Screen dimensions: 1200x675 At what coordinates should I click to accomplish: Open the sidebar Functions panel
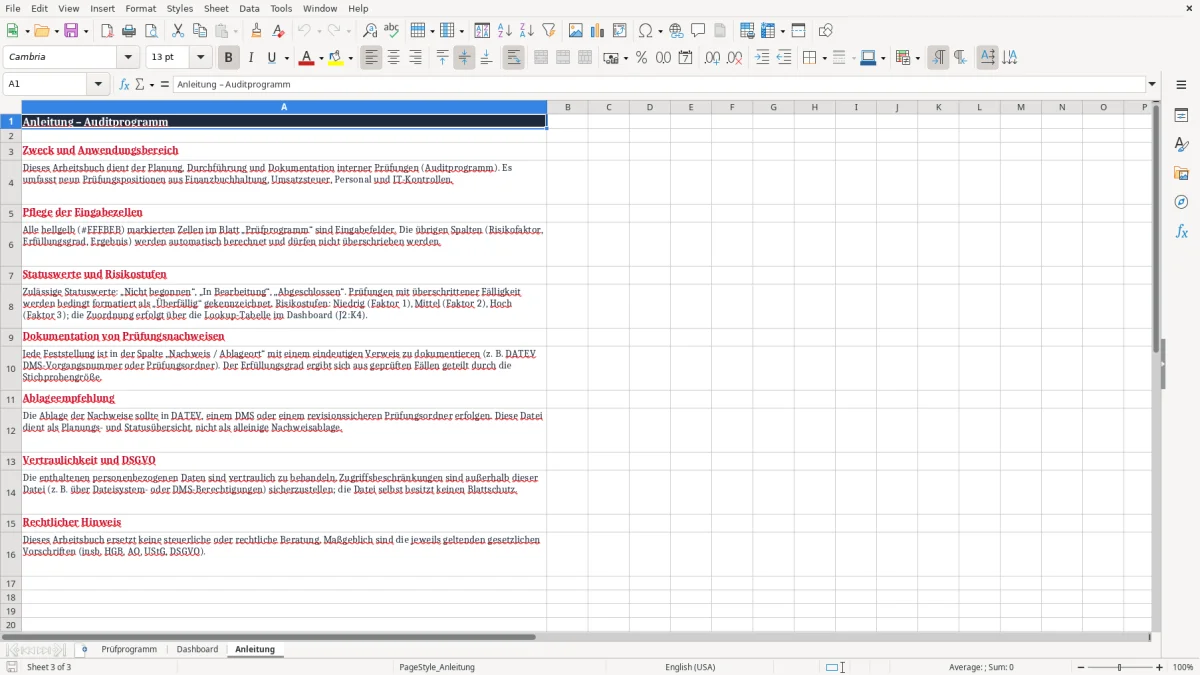pos(1181,231)
